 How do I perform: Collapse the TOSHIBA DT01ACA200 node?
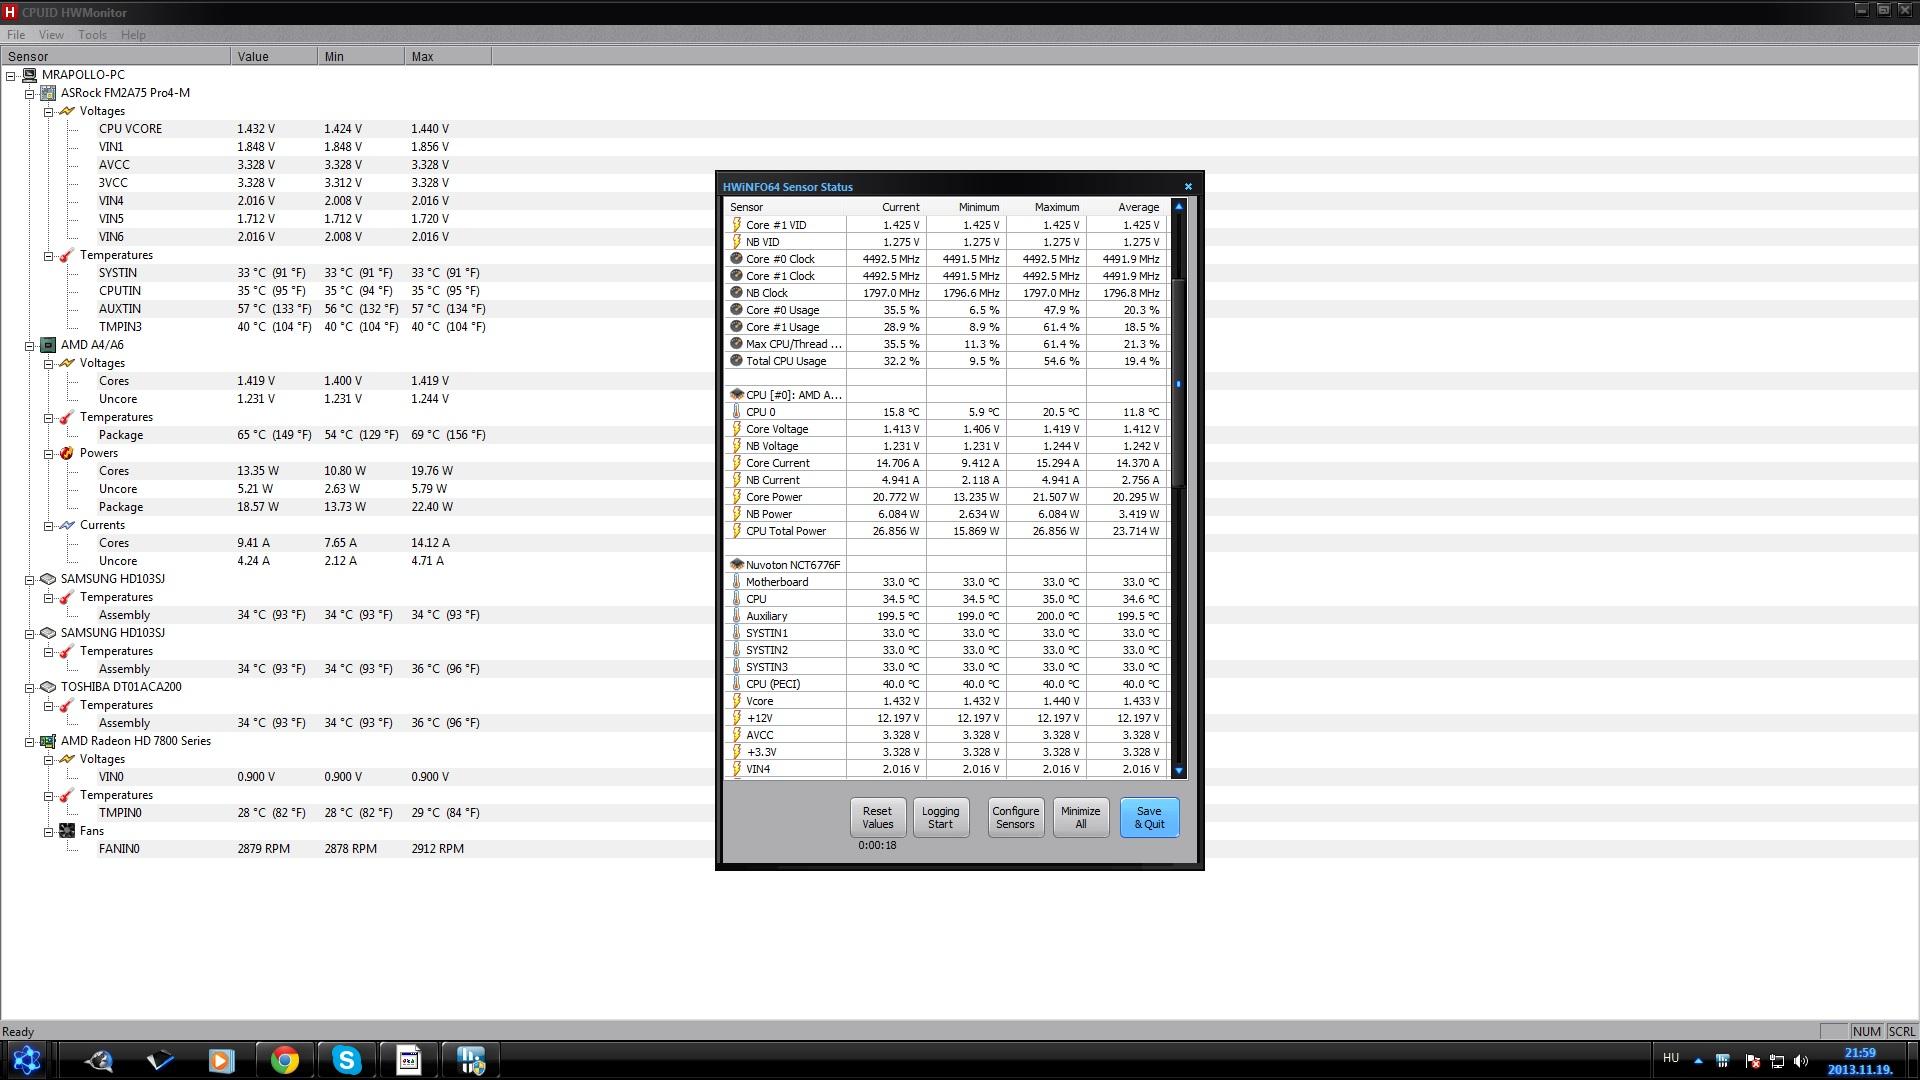[x=30, y=687]
